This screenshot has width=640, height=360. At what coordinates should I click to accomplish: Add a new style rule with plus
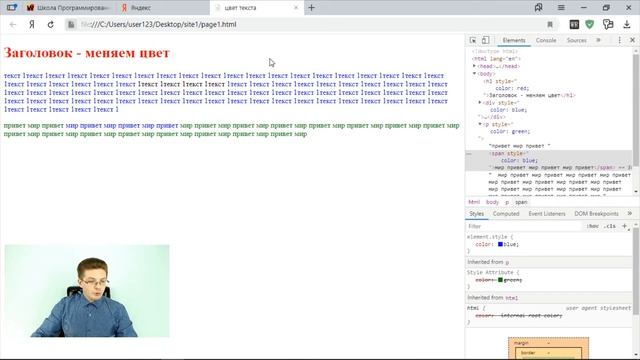pos(624,226)
